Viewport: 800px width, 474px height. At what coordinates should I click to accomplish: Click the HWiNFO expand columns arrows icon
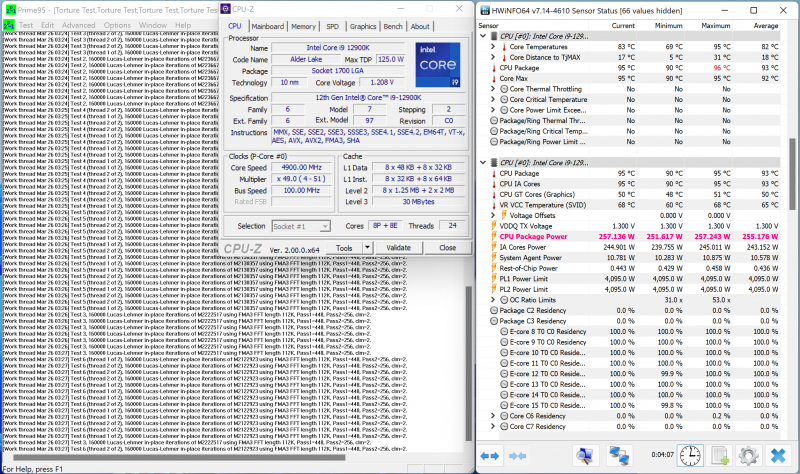(490, 456)
